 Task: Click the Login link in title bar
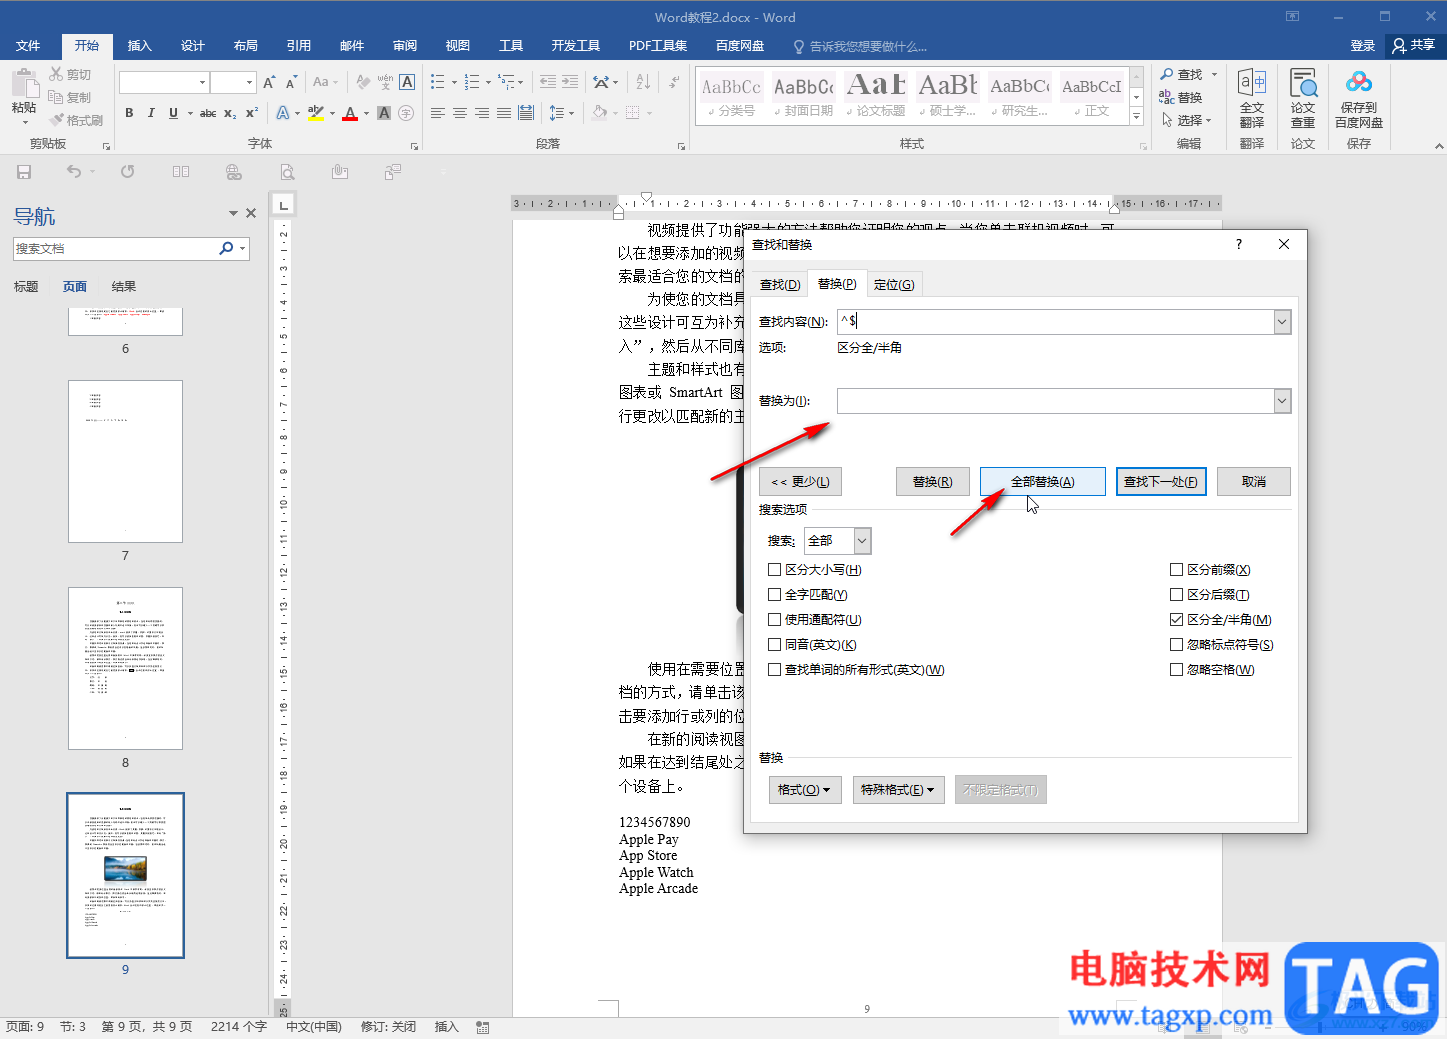click(1363, 46)
